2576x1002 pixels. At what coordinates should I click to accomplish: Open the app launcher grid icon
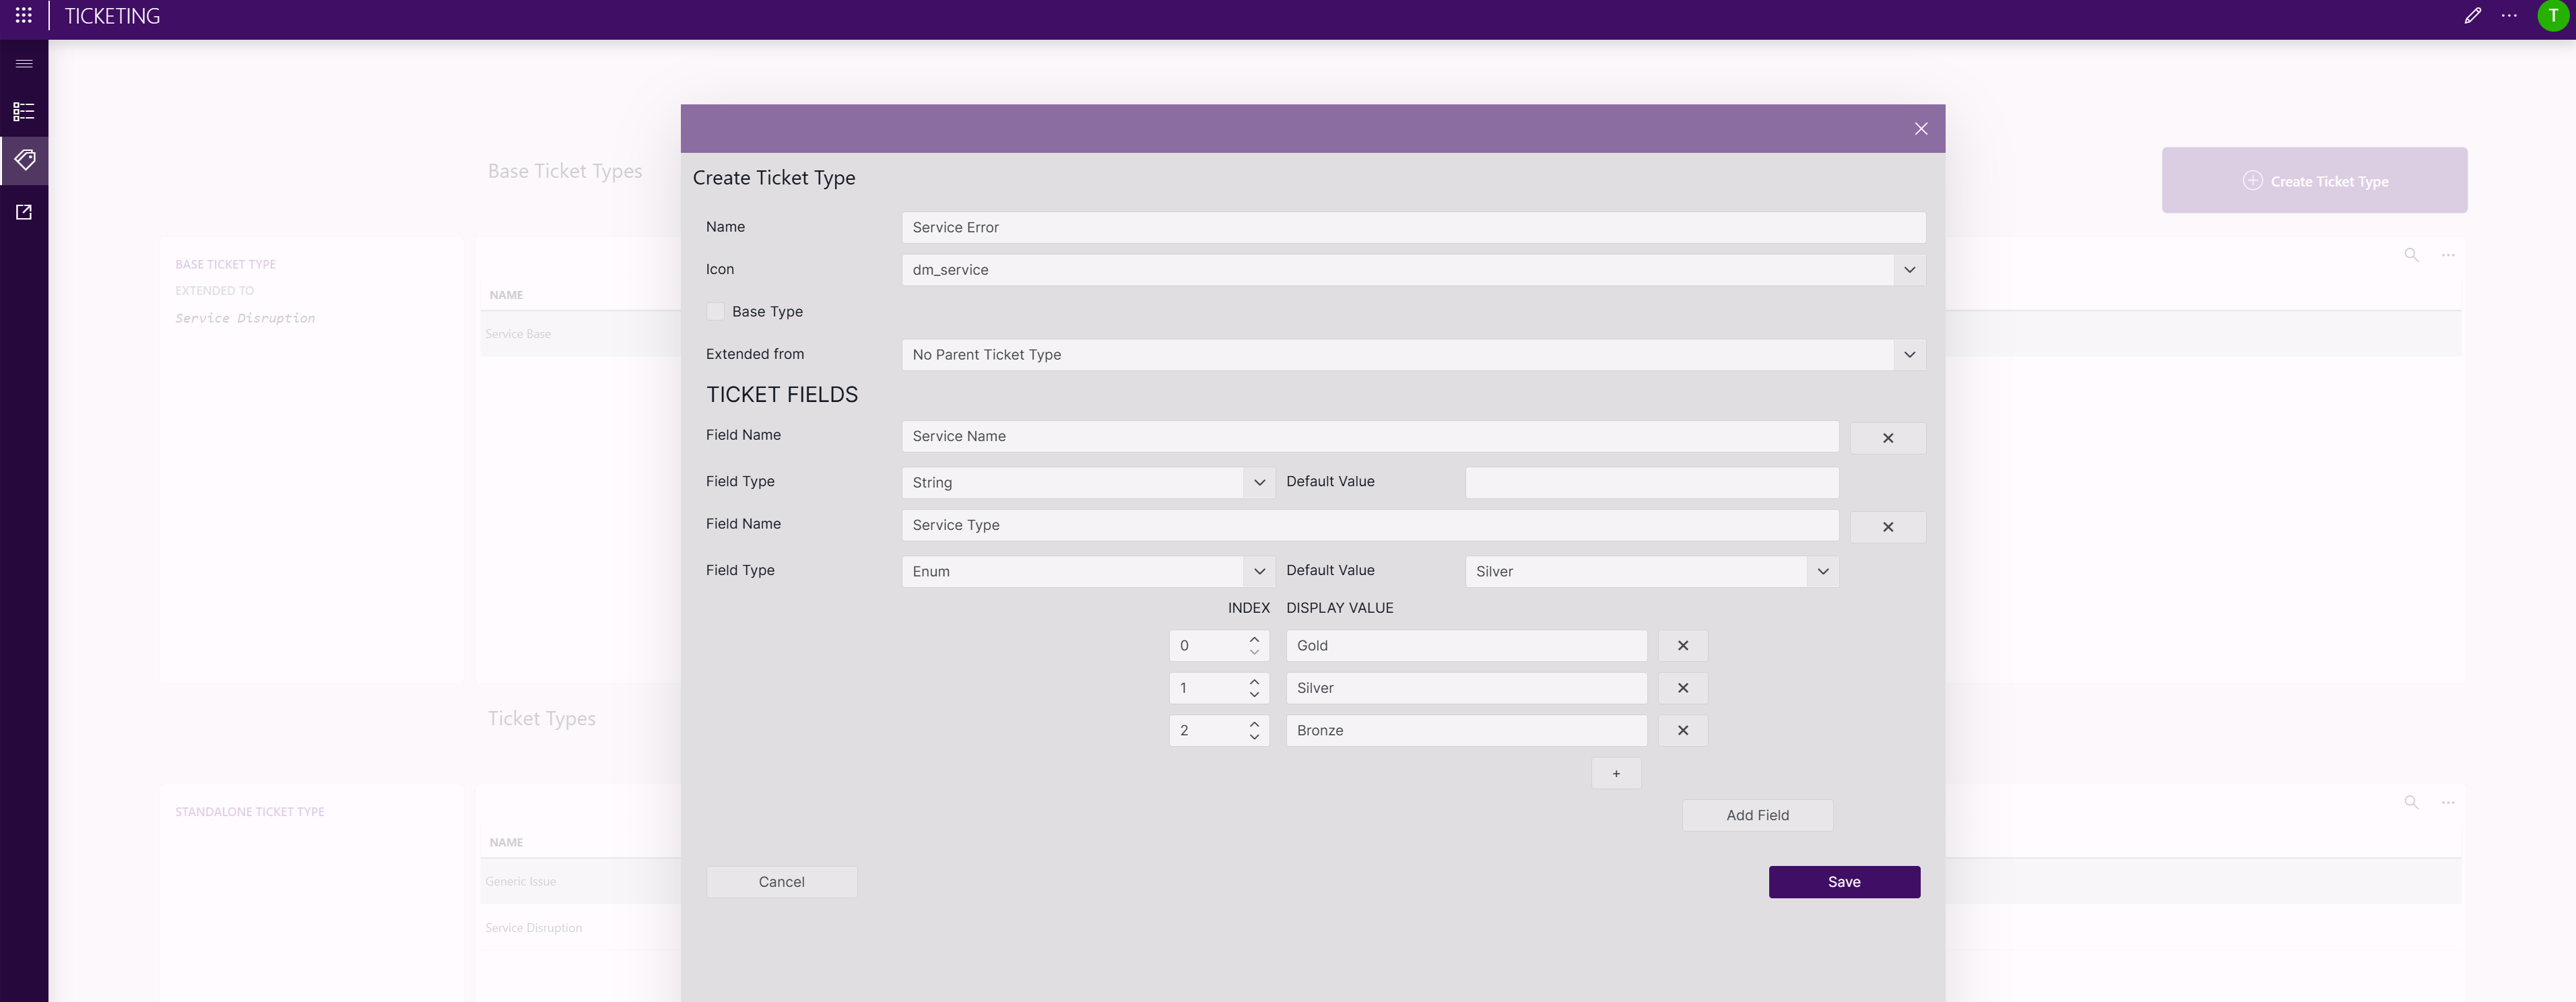point(24,15)
